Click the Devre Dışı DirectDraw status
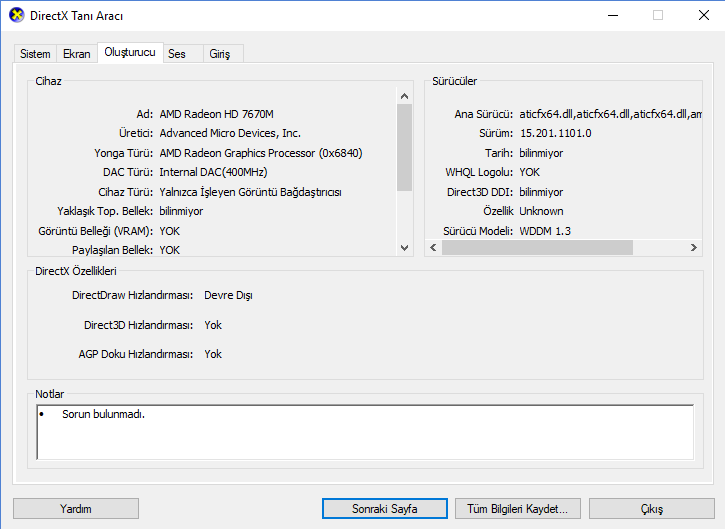Screen dimensions: 725x529 [x=228, y=295]
